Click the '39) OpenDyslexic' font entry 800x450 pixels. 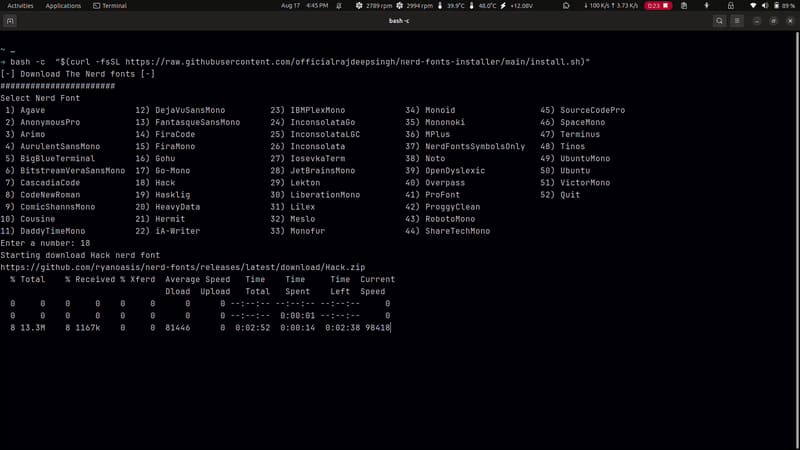445,170
